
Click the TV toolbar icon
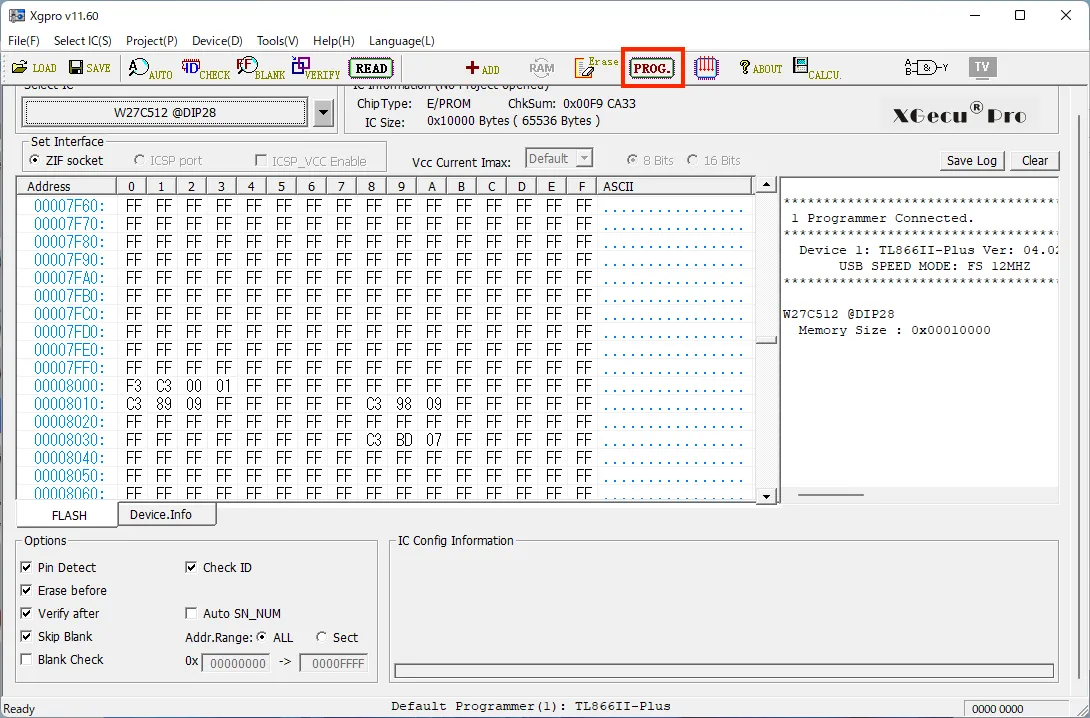[982, 67]
